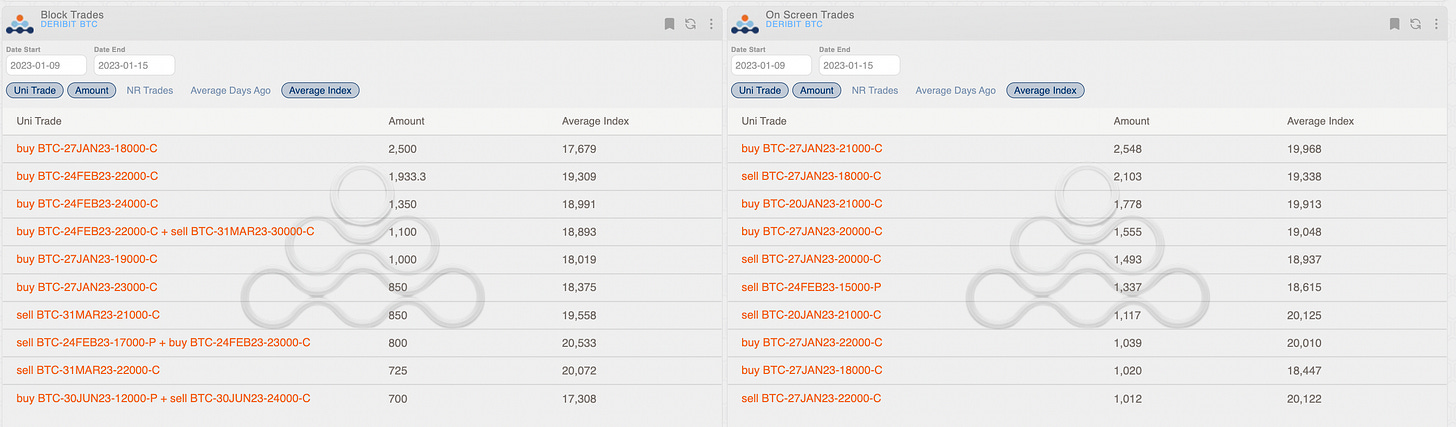This screenshot has width=1456, height=427.
Task: Select buy BTC-27JAN23-19000-C row
Action: (361, 259)
